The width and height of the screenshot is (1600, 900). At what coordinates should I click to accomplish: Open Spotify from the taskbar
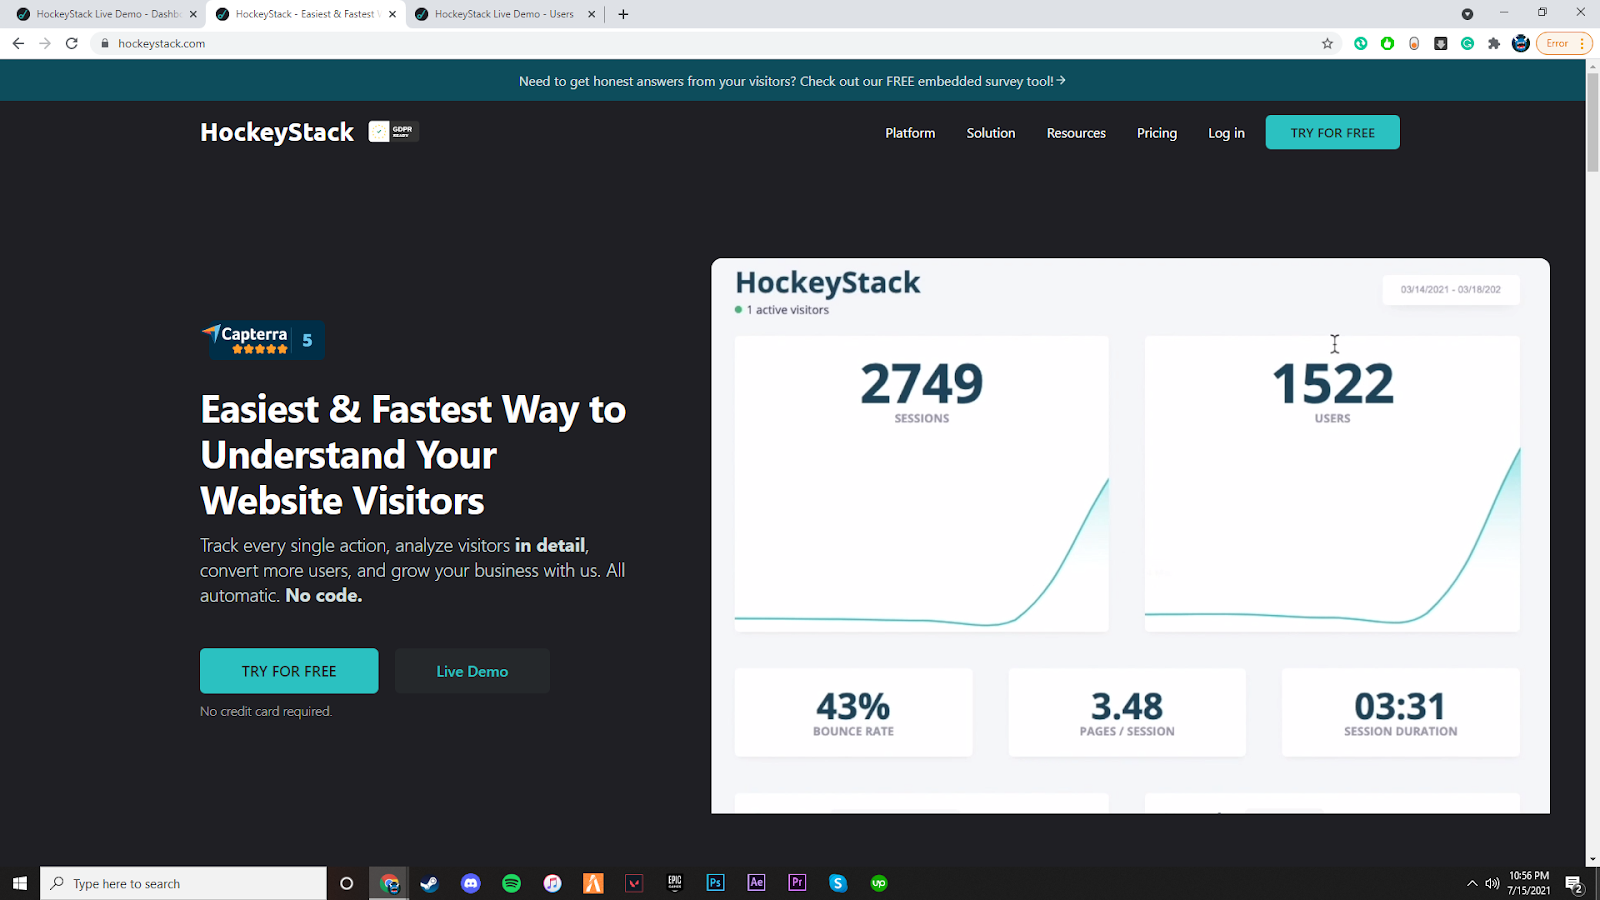[x=512, y=883]
